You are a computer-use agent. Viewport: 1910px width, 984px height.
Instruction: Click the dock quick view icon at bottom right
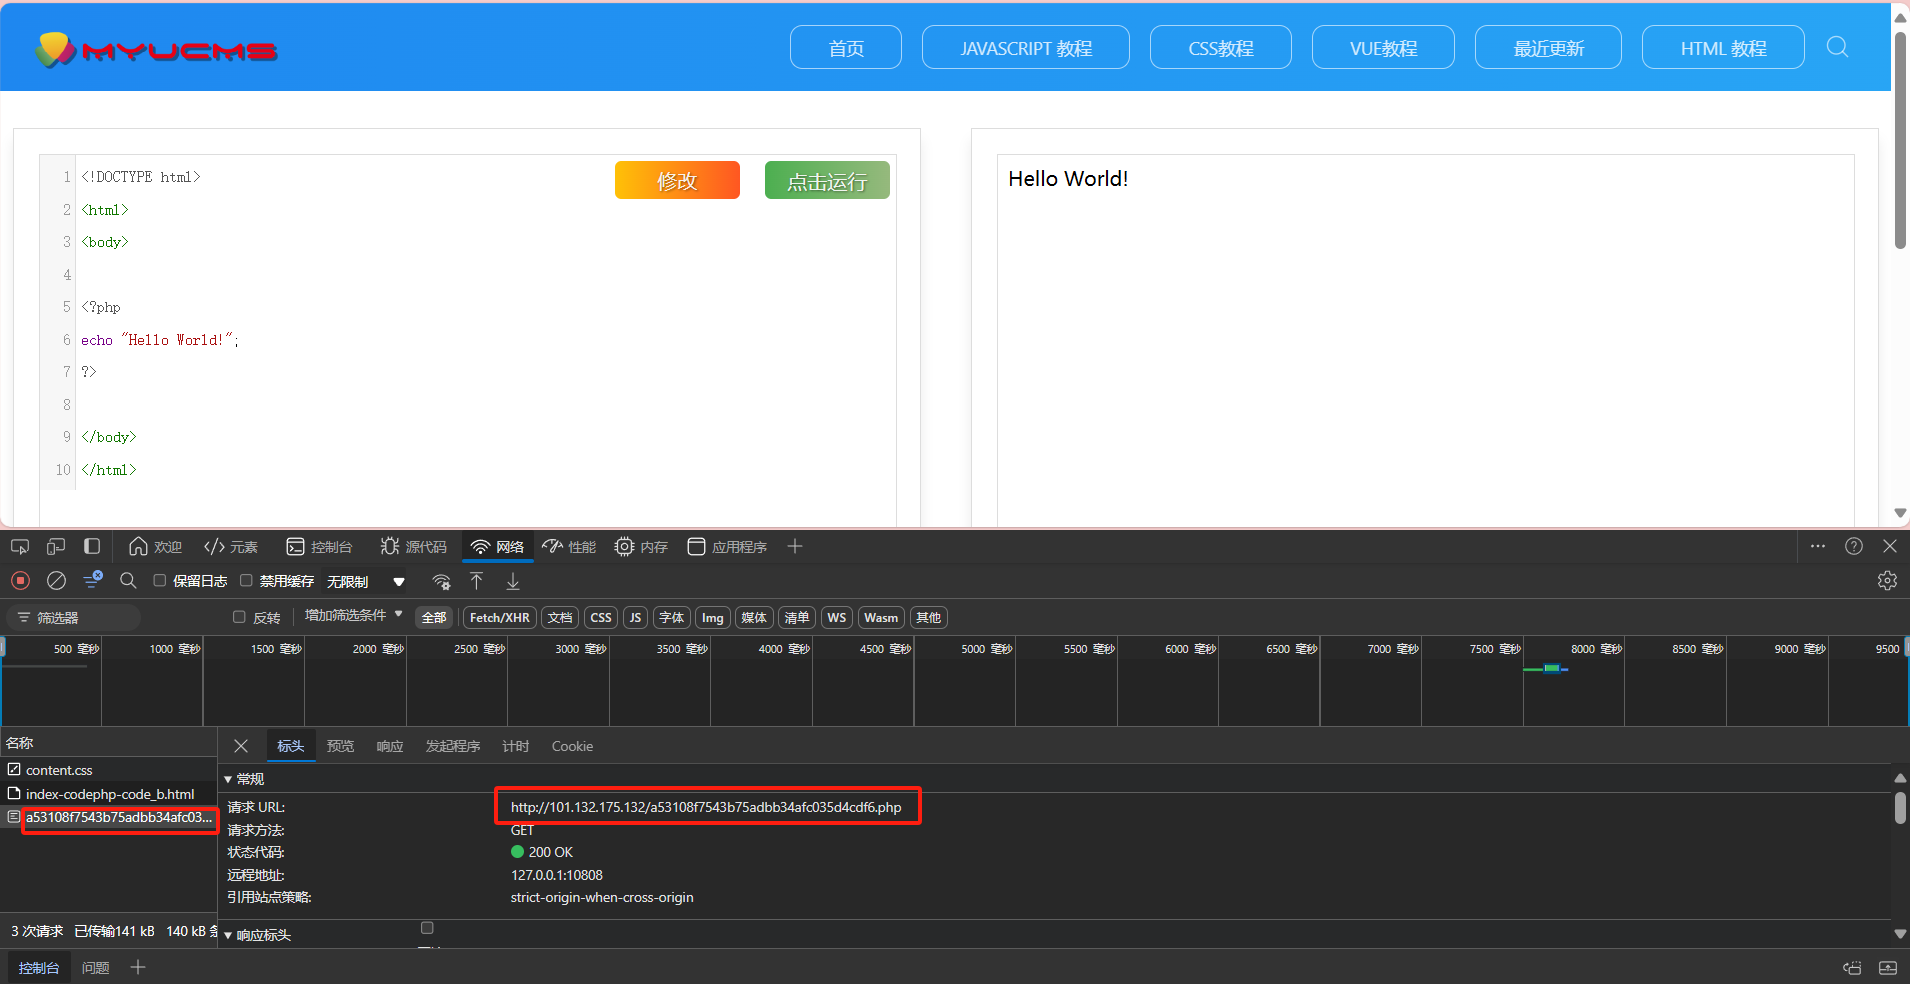1852,968
